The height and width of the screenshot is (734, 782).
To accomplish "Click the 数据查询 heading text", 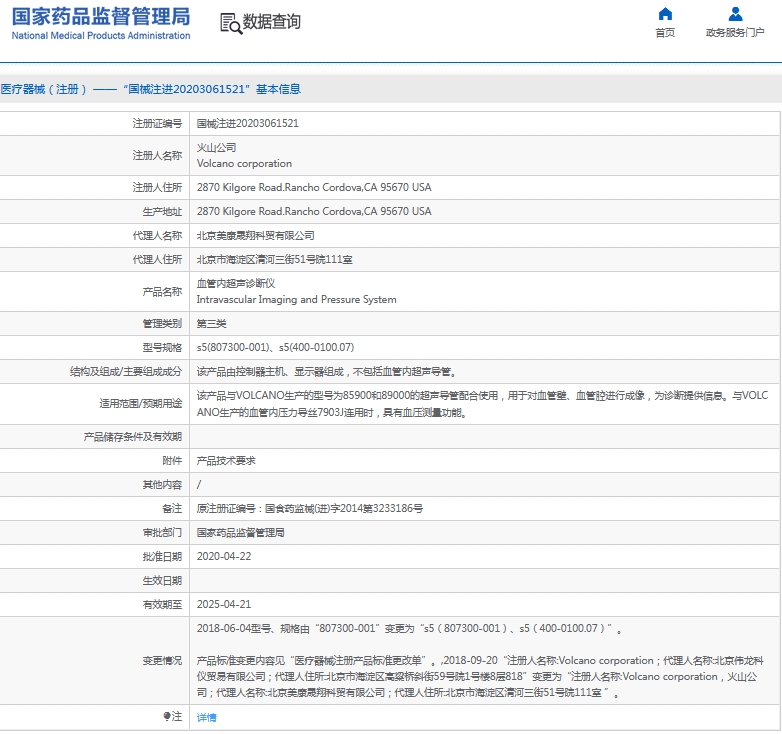I will (x=271, y=21).
